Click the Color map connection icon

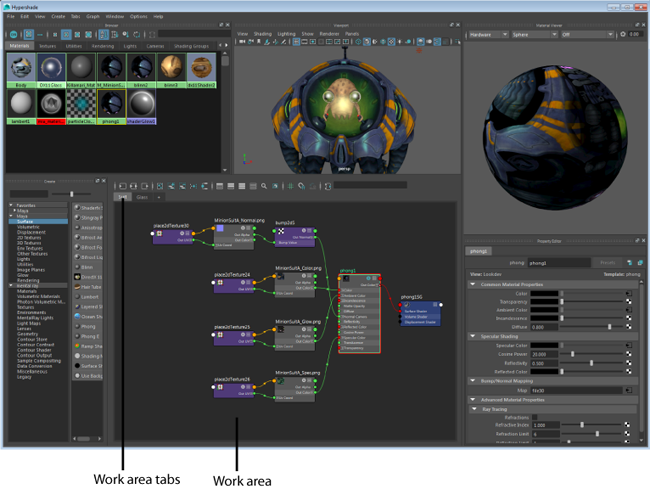coord(628,293)
